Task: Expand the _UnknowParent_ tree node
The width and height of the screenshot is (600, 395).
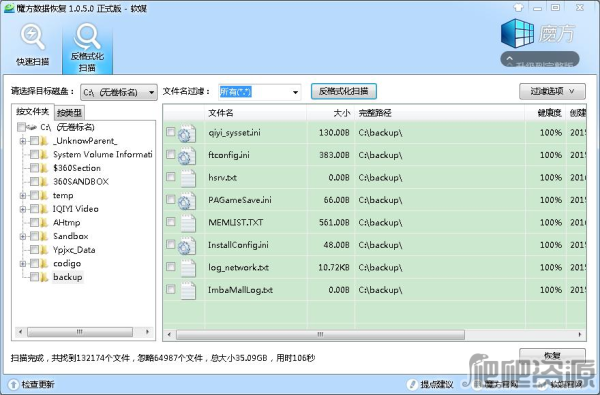Action: [x=23, y=141]
